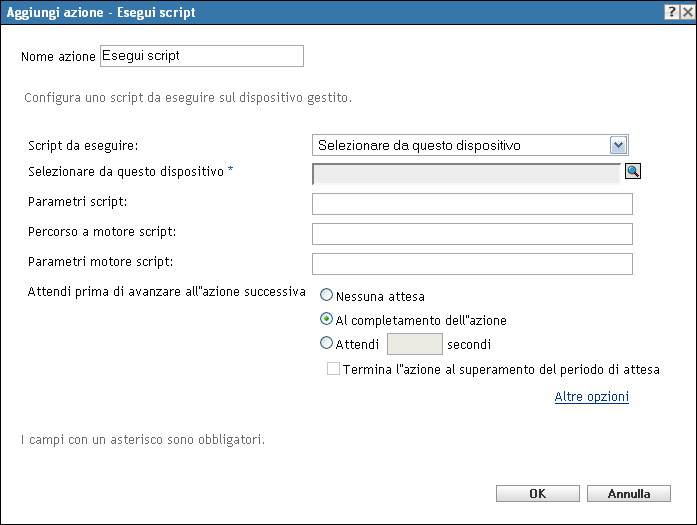Click the help question mark icon
Screen dimensions: 697x525
tap(670, 12)
